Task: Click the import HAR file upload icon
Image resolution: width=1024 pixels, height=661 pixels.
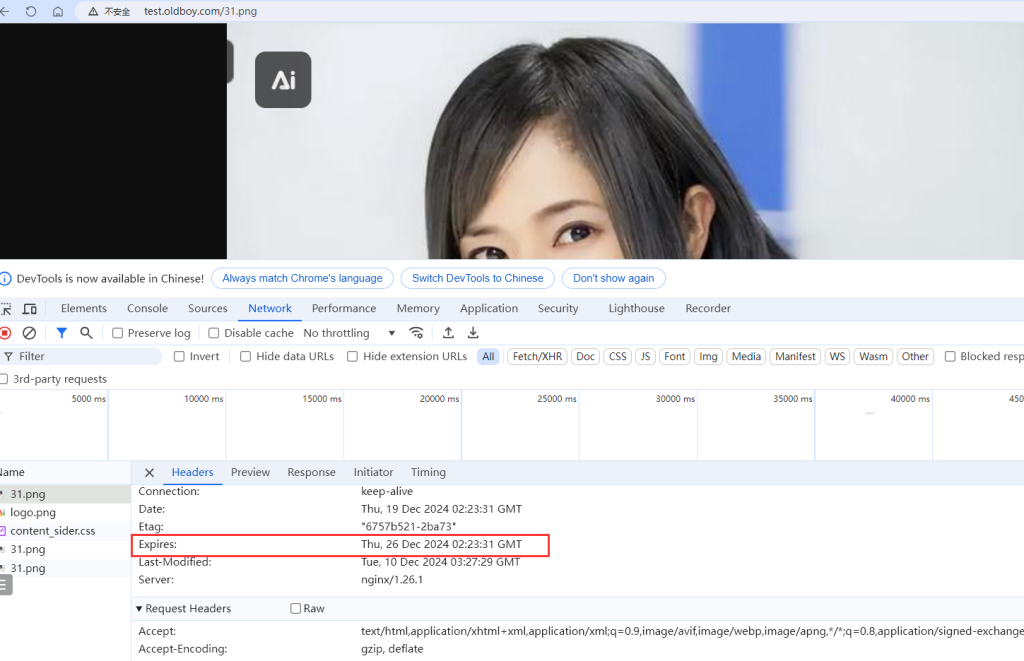Action: 448,333
